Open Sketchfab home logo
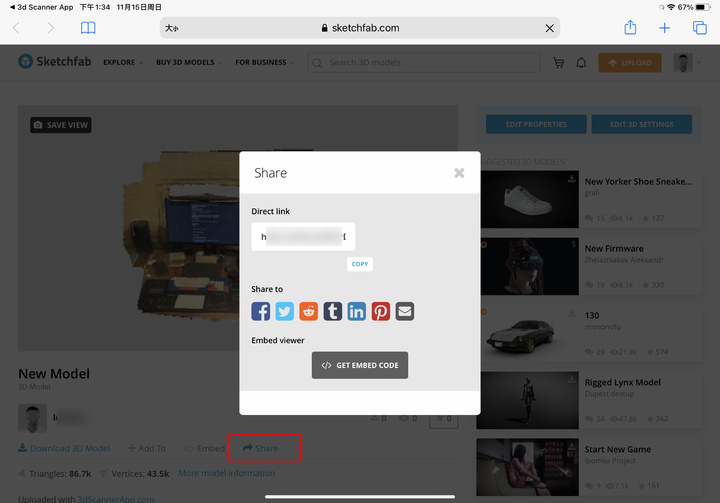 click(x=55, y=62)
